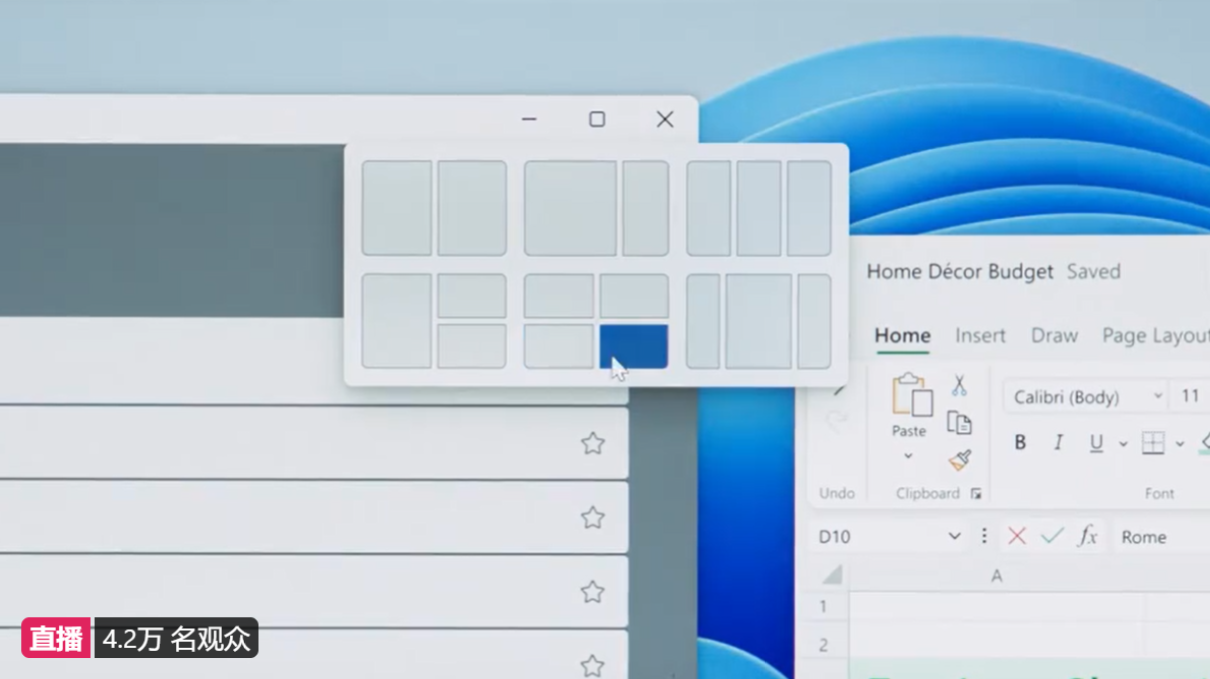
Task: Star the topmost row in the list window
Action: 593,443
